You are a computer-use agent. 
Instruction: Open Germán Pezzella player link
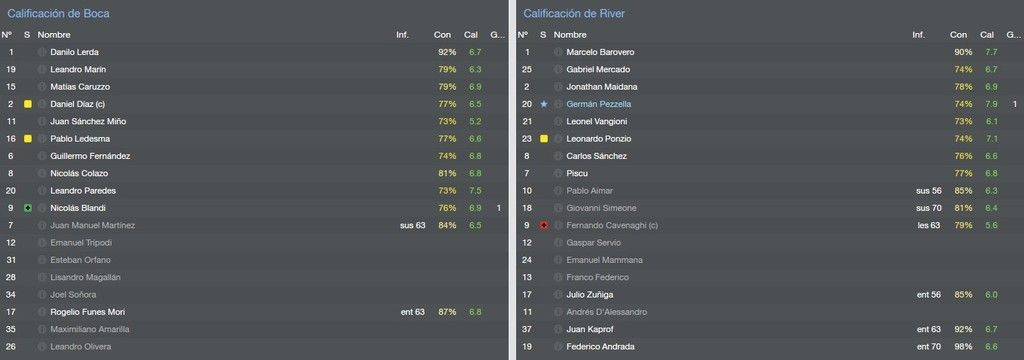click(x=599, y=104)
